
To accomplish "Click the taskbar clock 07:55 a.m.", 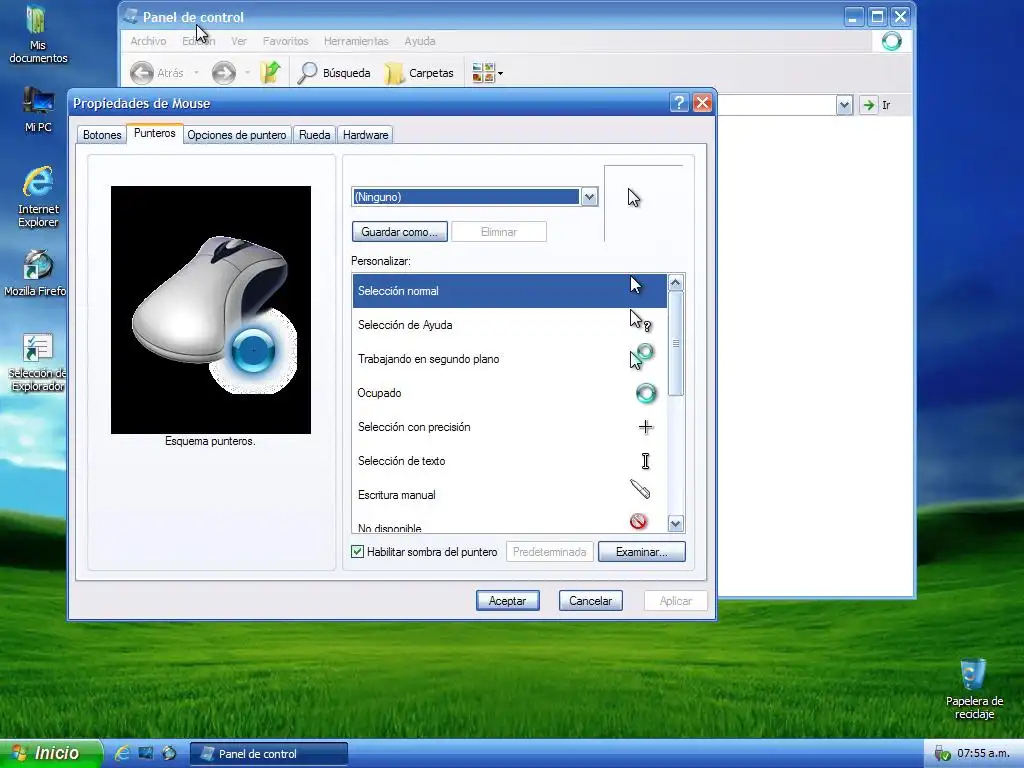I will 983,753.
